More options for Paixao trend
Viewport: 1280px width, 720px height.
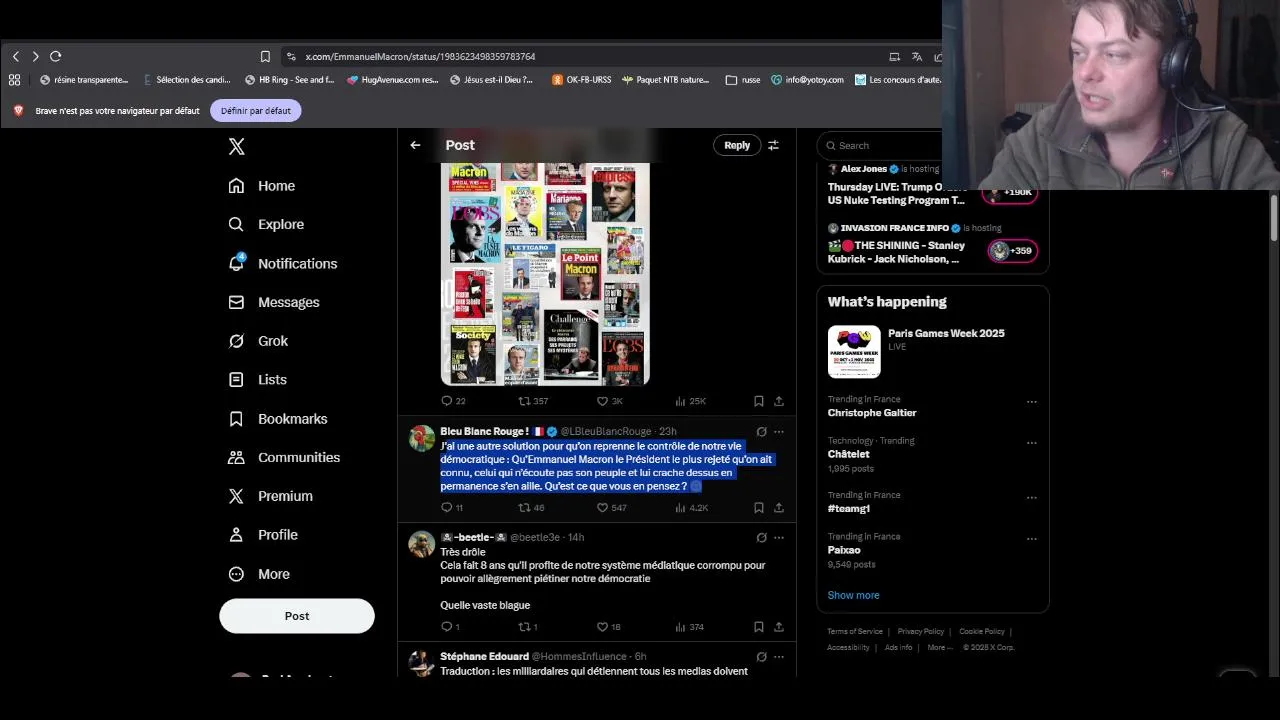(x=1031, y=539)
